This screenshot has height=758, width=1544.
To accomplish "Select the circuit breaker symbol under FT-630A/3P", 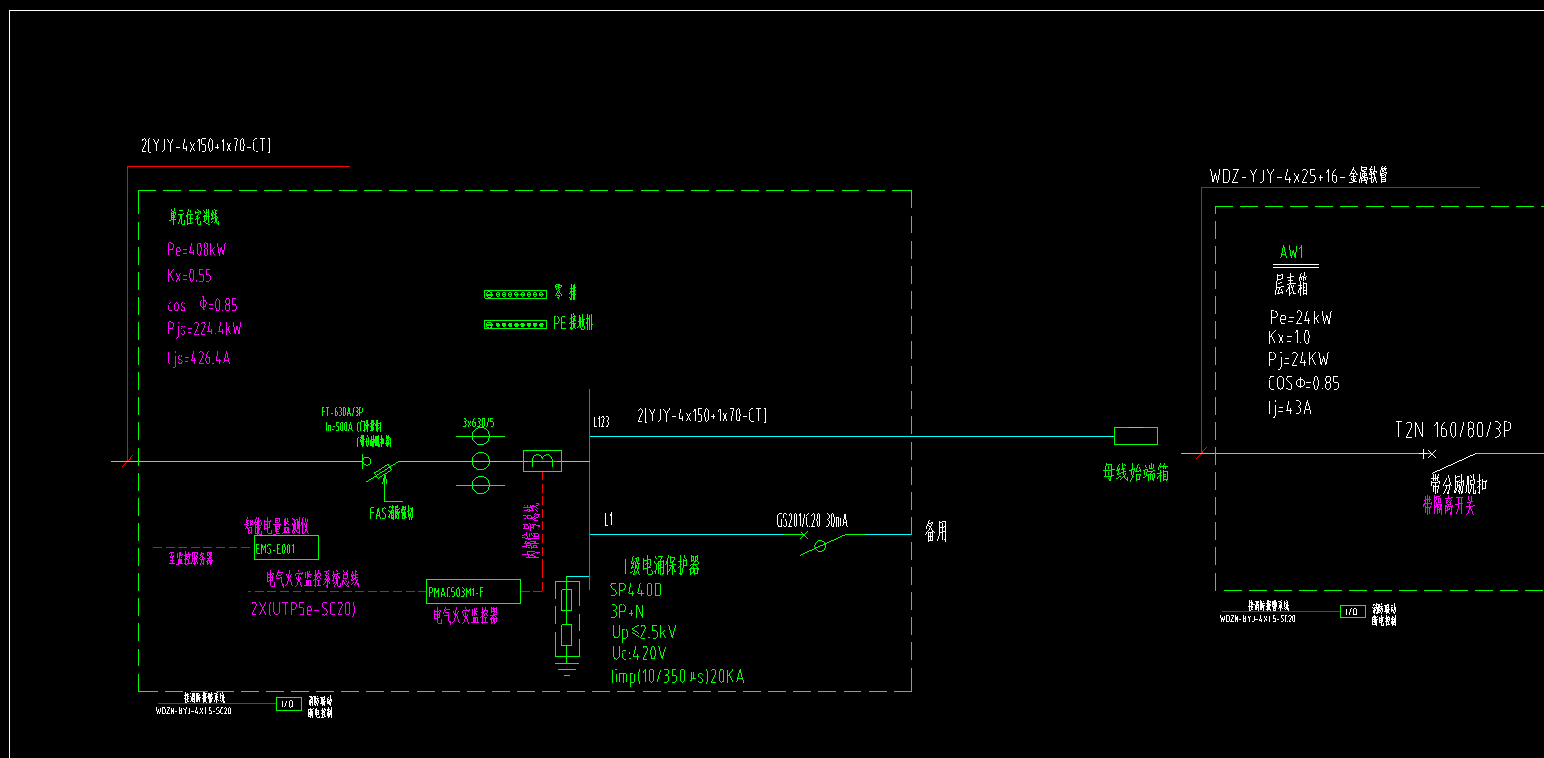I will click(383, 468).
